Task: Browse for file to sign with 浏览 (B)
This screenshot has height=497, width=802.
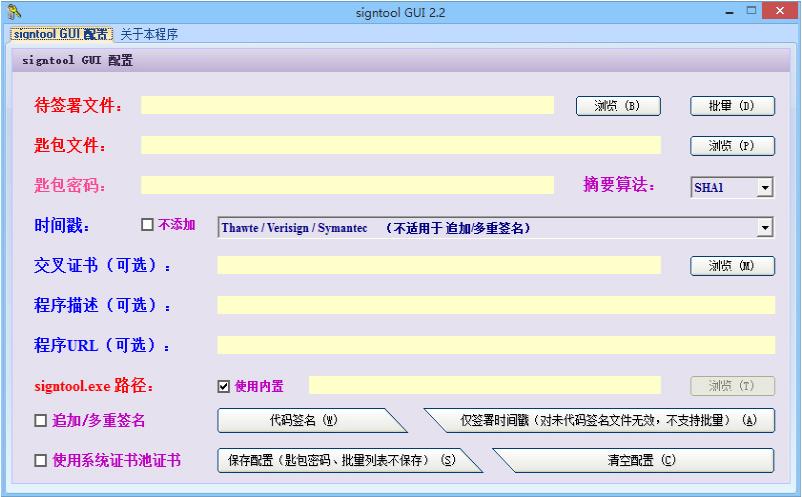Action: (x=618, y=106)
